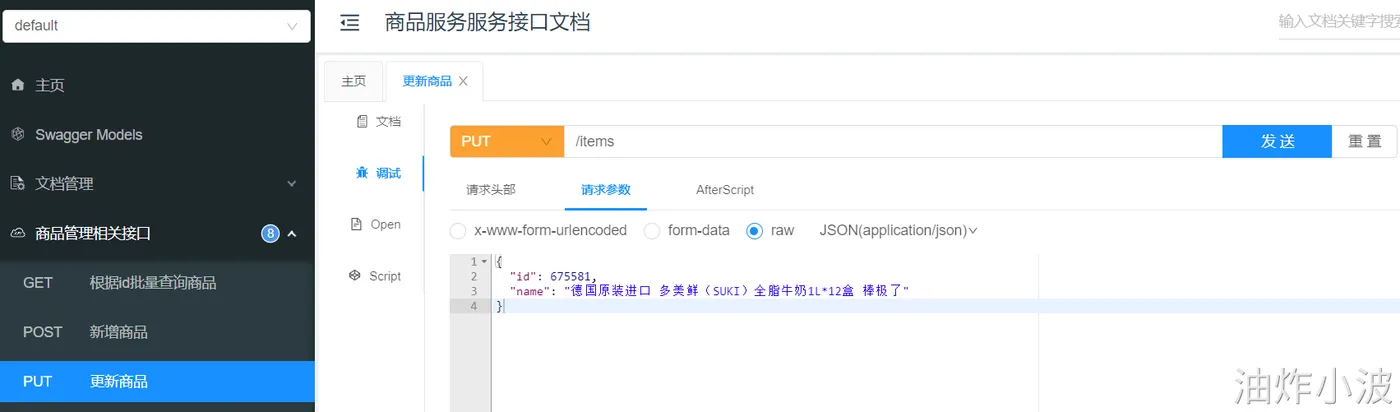The width and height of the screenshot is (1400, 412).
Task: Click the Swagger Models cube icon
Action: pyautogui.click(x=17, y=134)
